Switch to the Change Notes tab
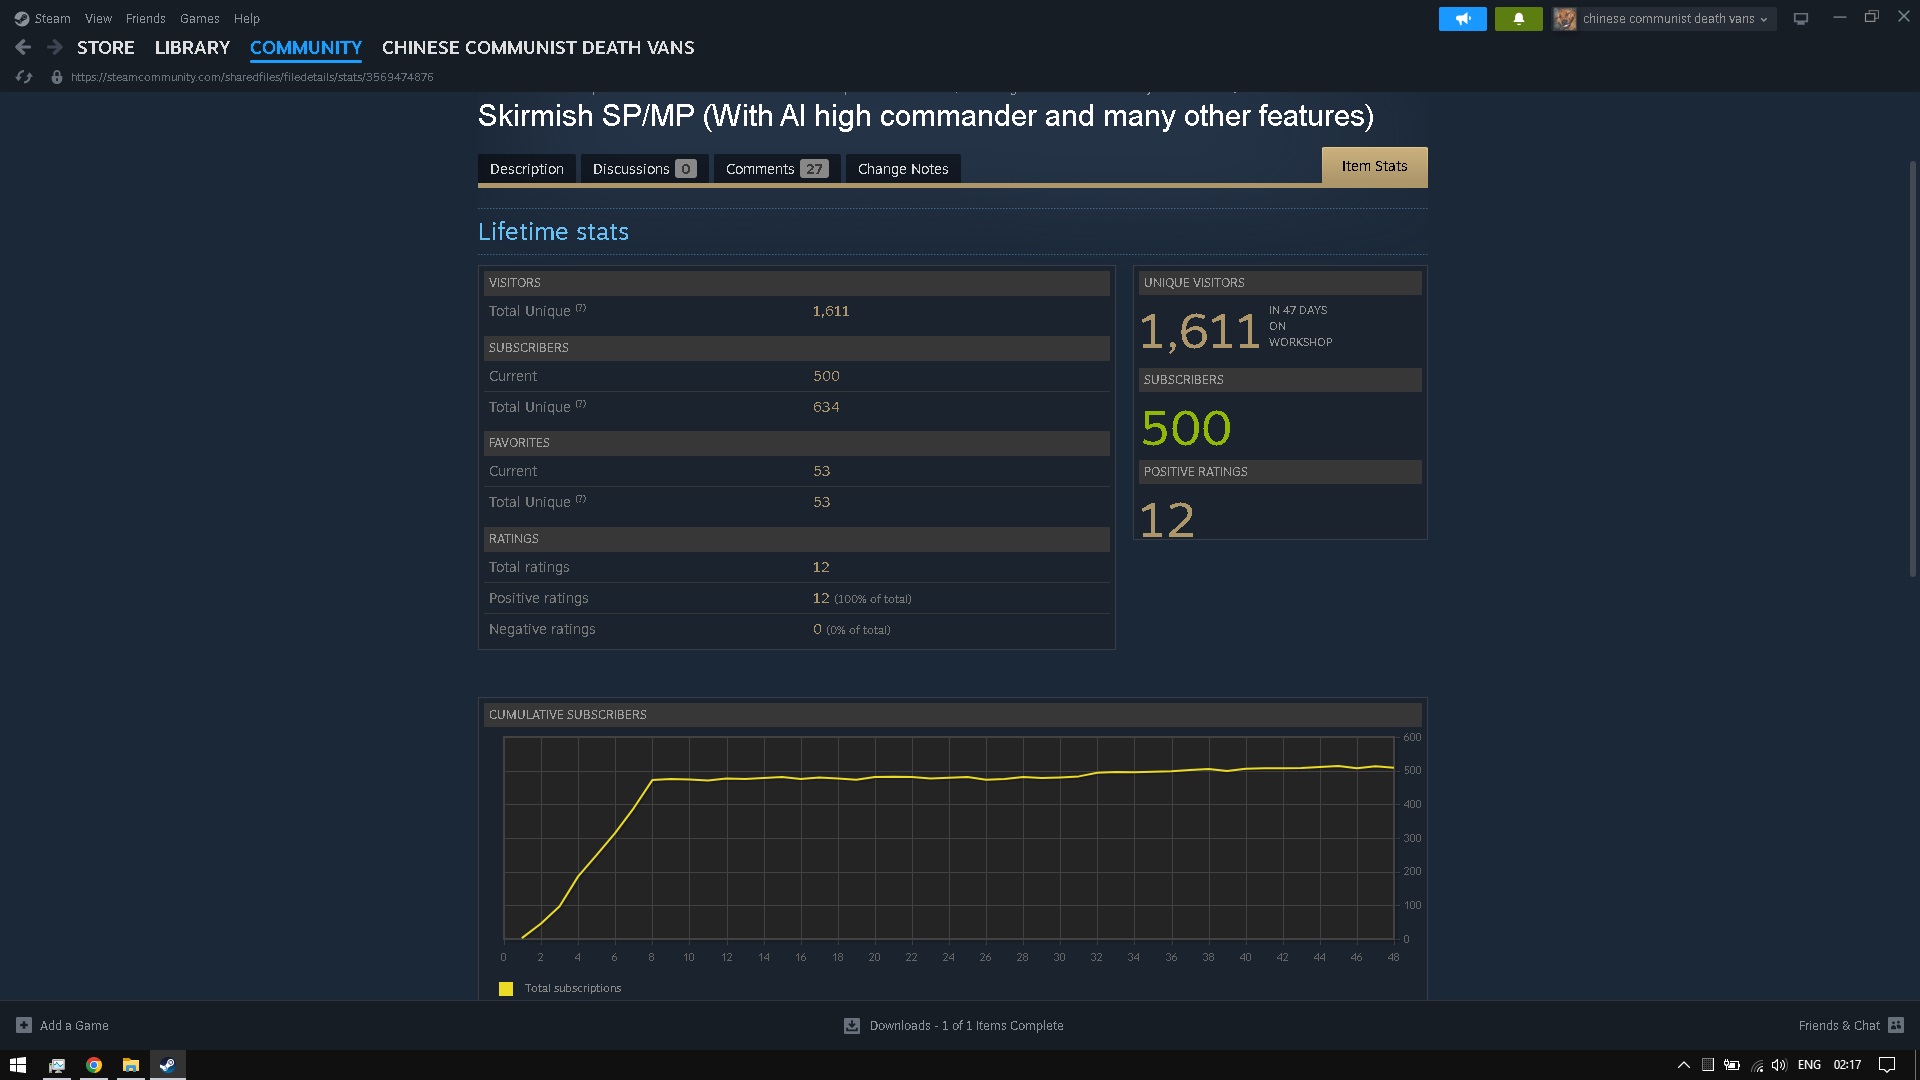Image resolution: width=1920 pixels, height=1080 pixels. pos(902,169)
